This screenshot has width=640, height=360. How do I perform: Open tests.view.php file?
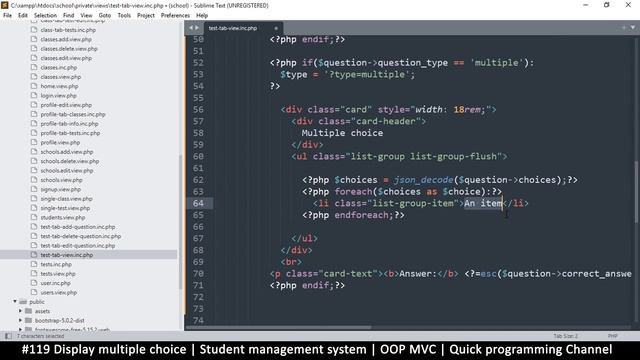pos(58,274)
